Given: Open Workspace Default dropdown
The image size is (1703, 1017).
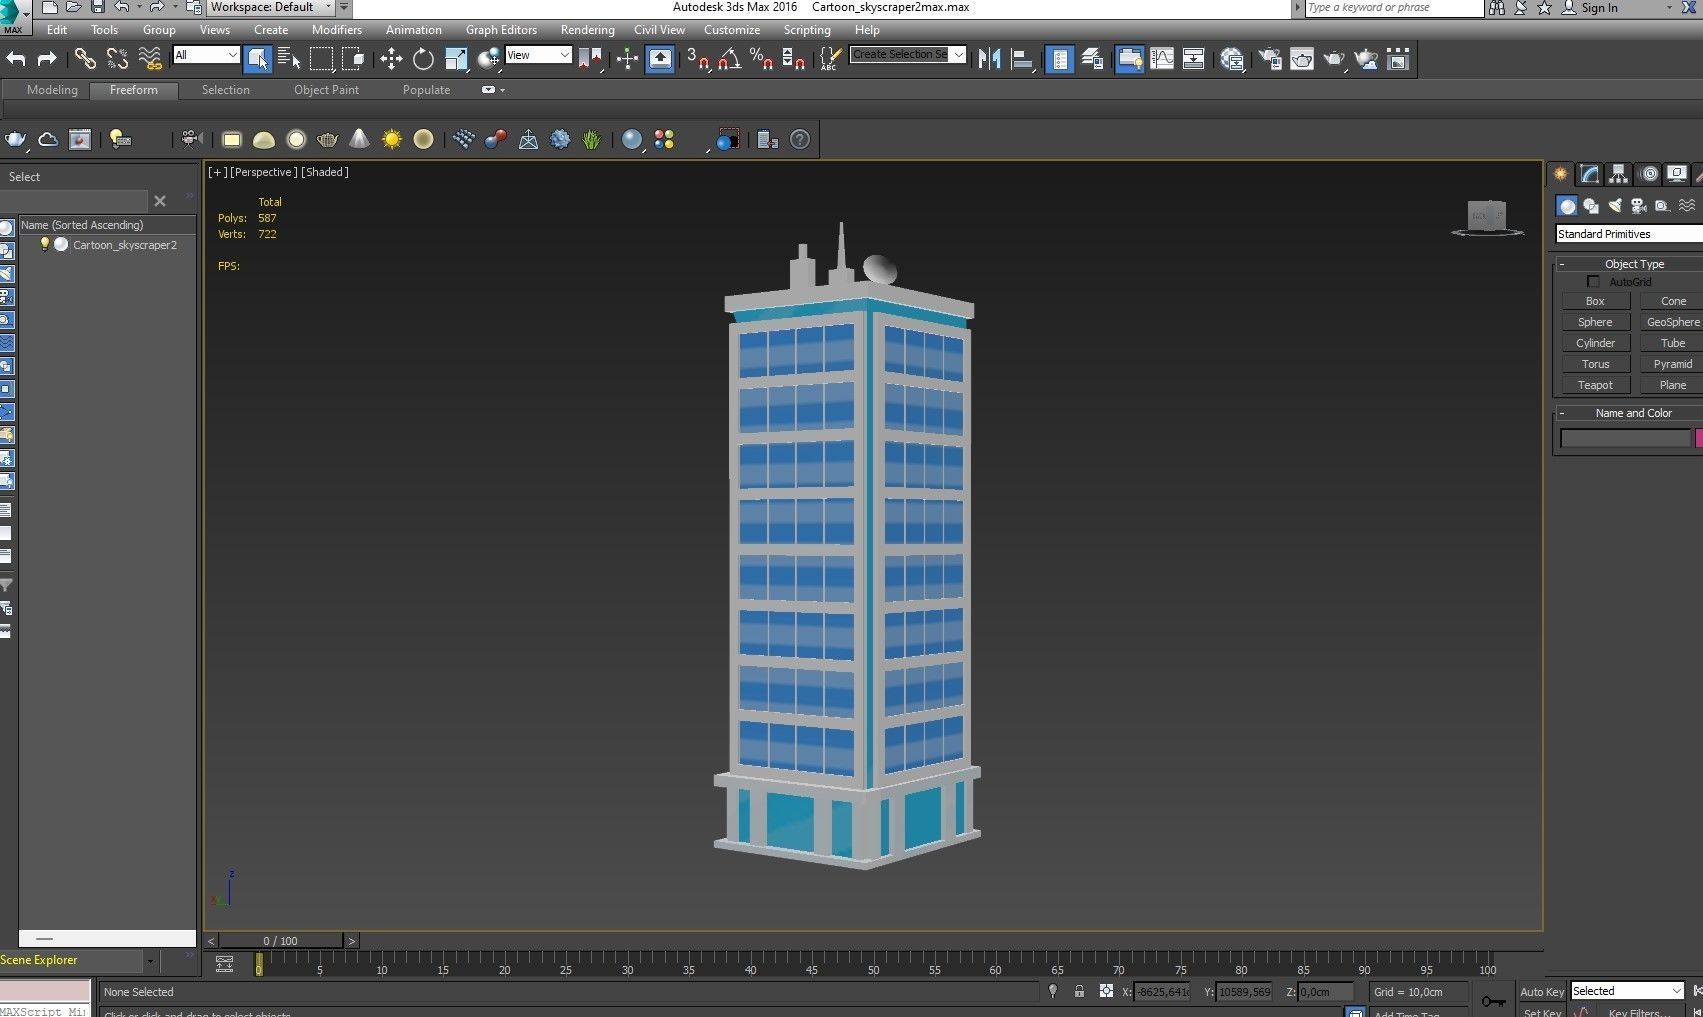Looking at the screenshot, I should pos(271,7).
